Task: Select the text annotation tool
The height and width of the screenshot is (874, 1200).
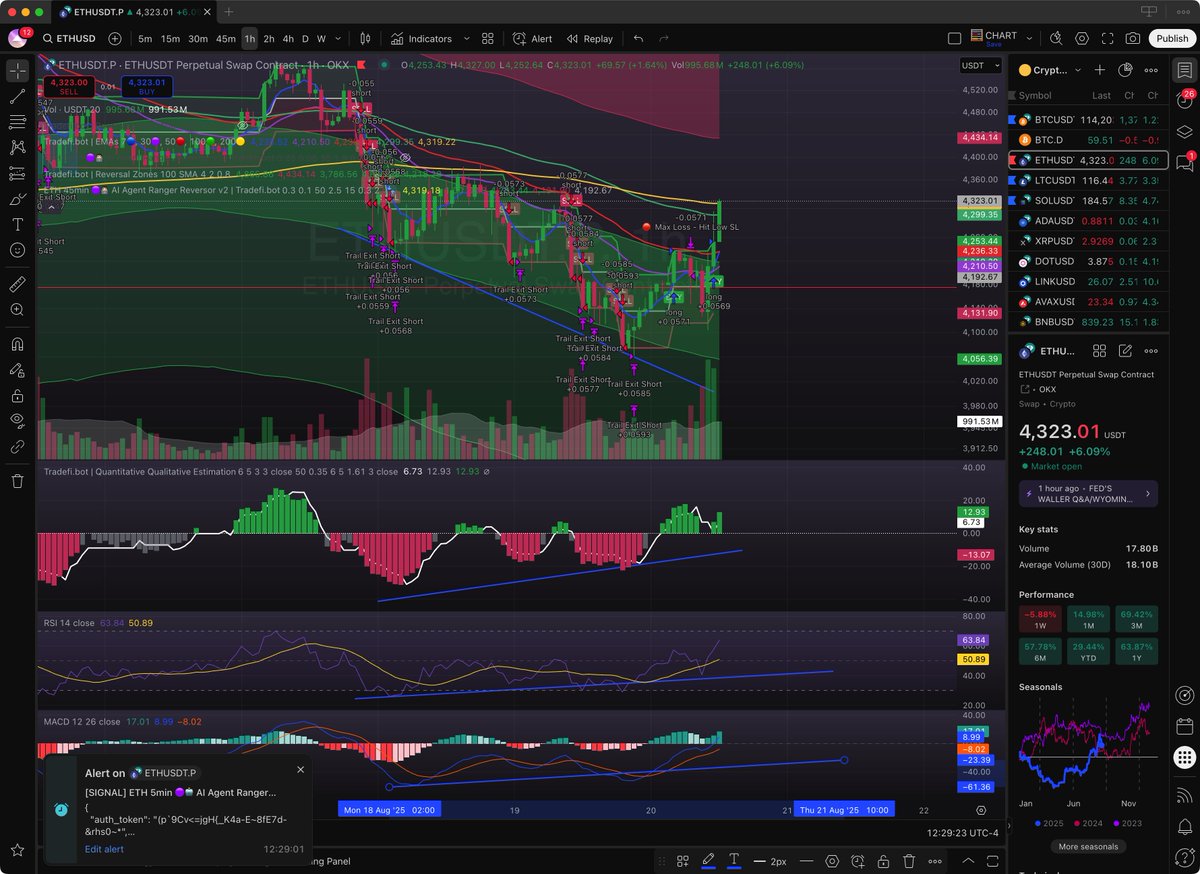Action: click(17, 224)
